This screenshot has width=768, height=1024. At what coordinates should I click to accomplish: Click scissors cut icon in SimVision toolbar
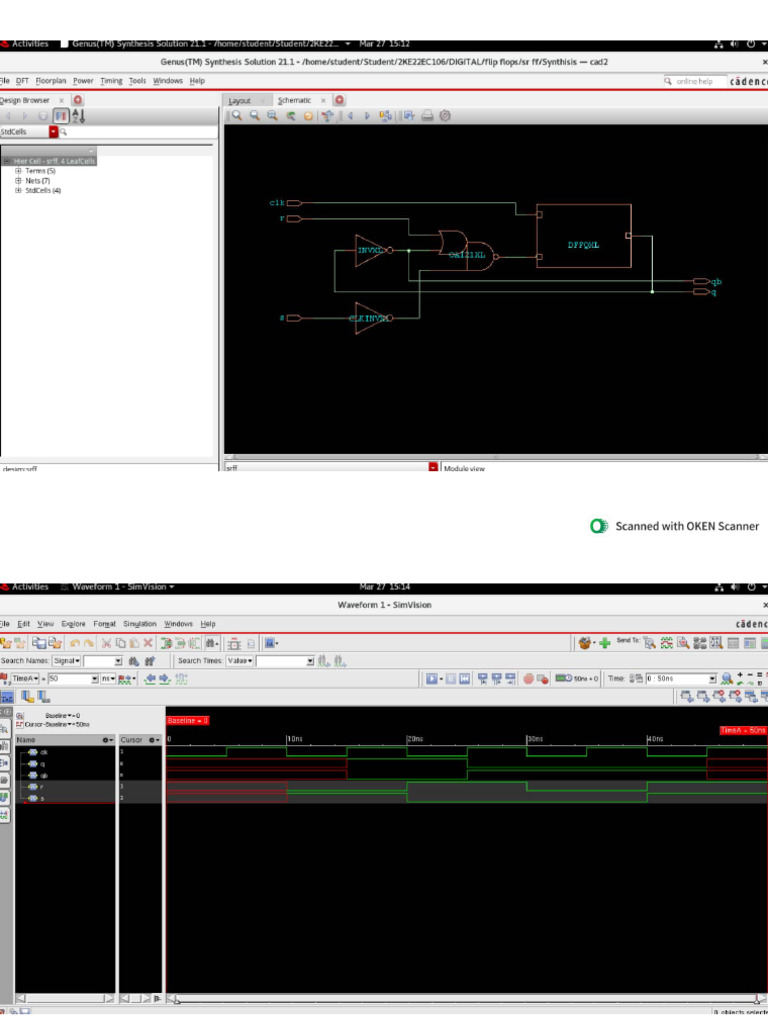pyautogui.click(x=106, y=643)
